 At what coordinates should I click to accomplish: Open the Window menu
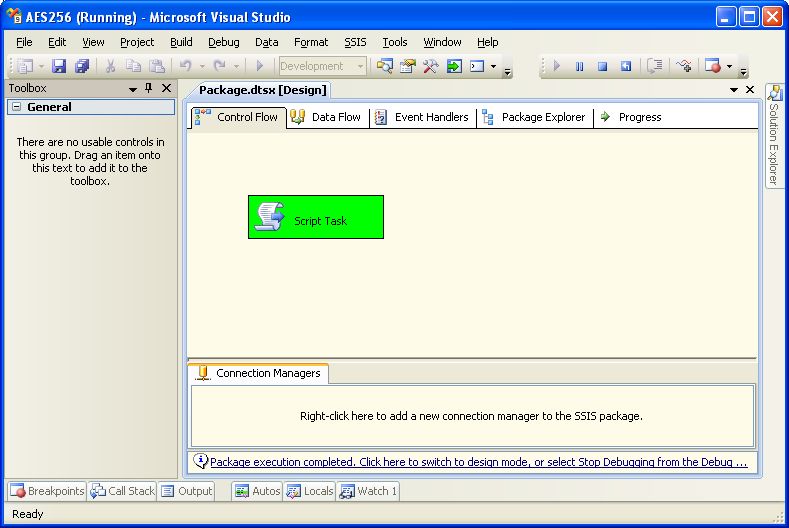[442, 42]
